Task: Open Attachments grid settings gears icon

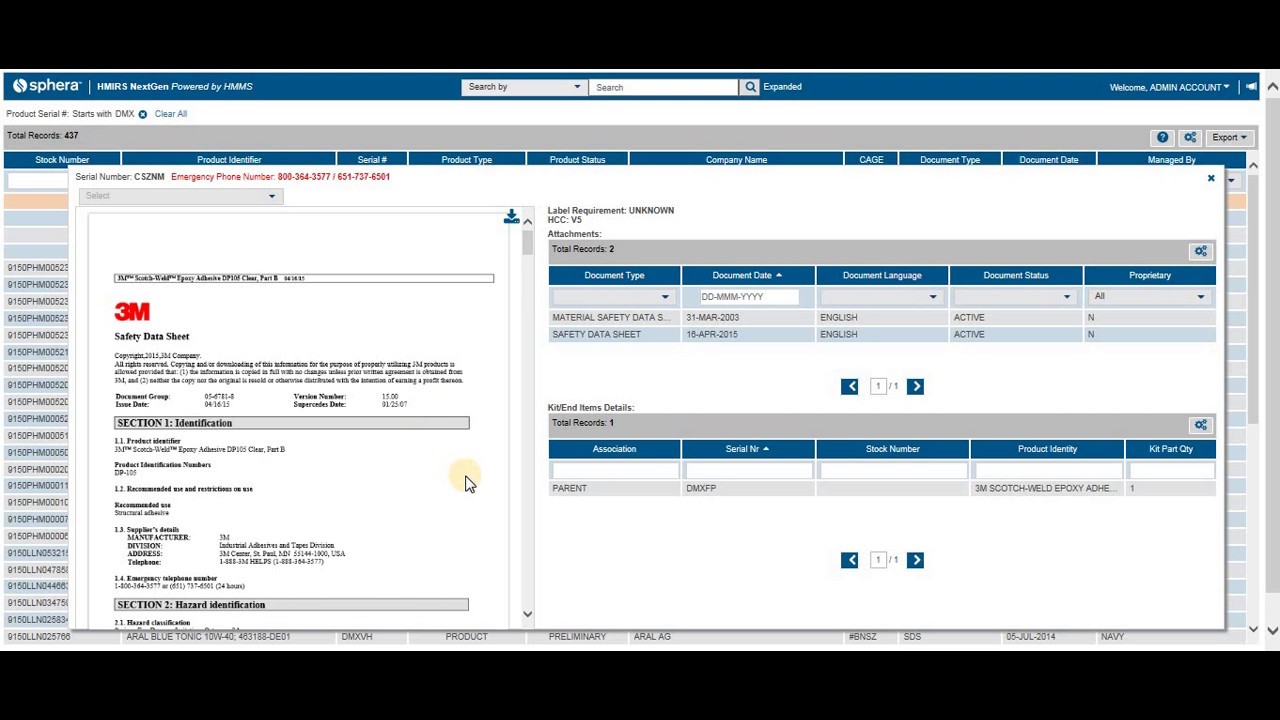Action: click(x=1201, y=251)
